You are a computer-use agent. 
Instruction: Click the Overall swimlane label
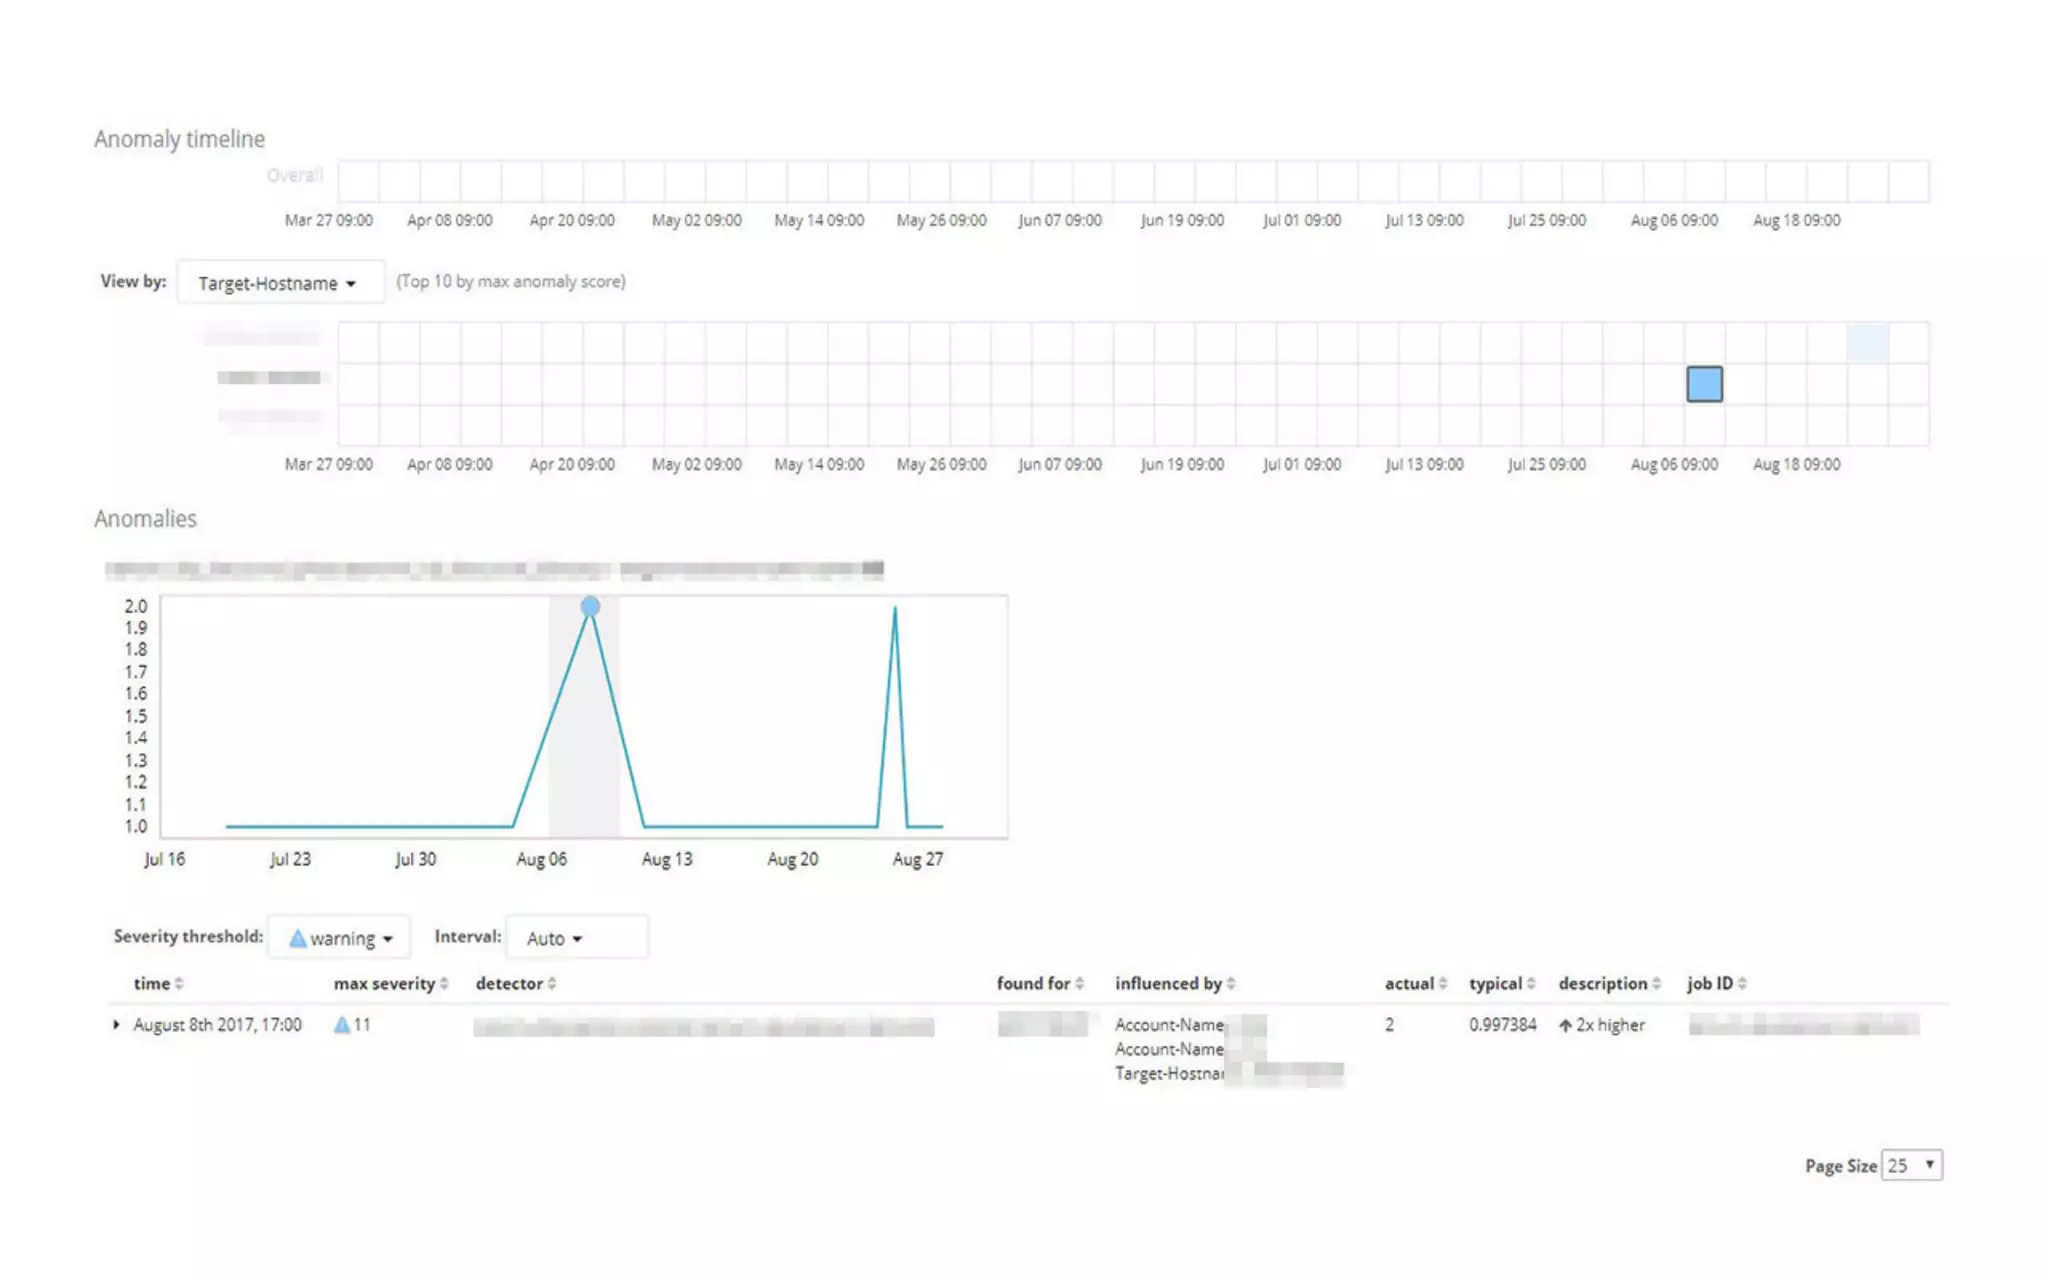tap(295, 176)
